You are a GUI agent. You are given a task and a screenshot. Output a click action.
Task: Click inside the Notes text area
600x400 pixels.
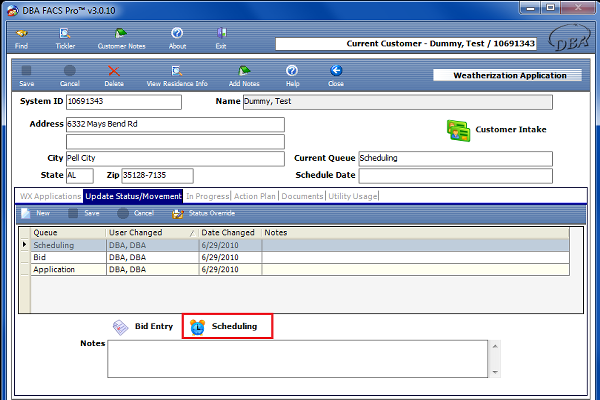(297, 359)
